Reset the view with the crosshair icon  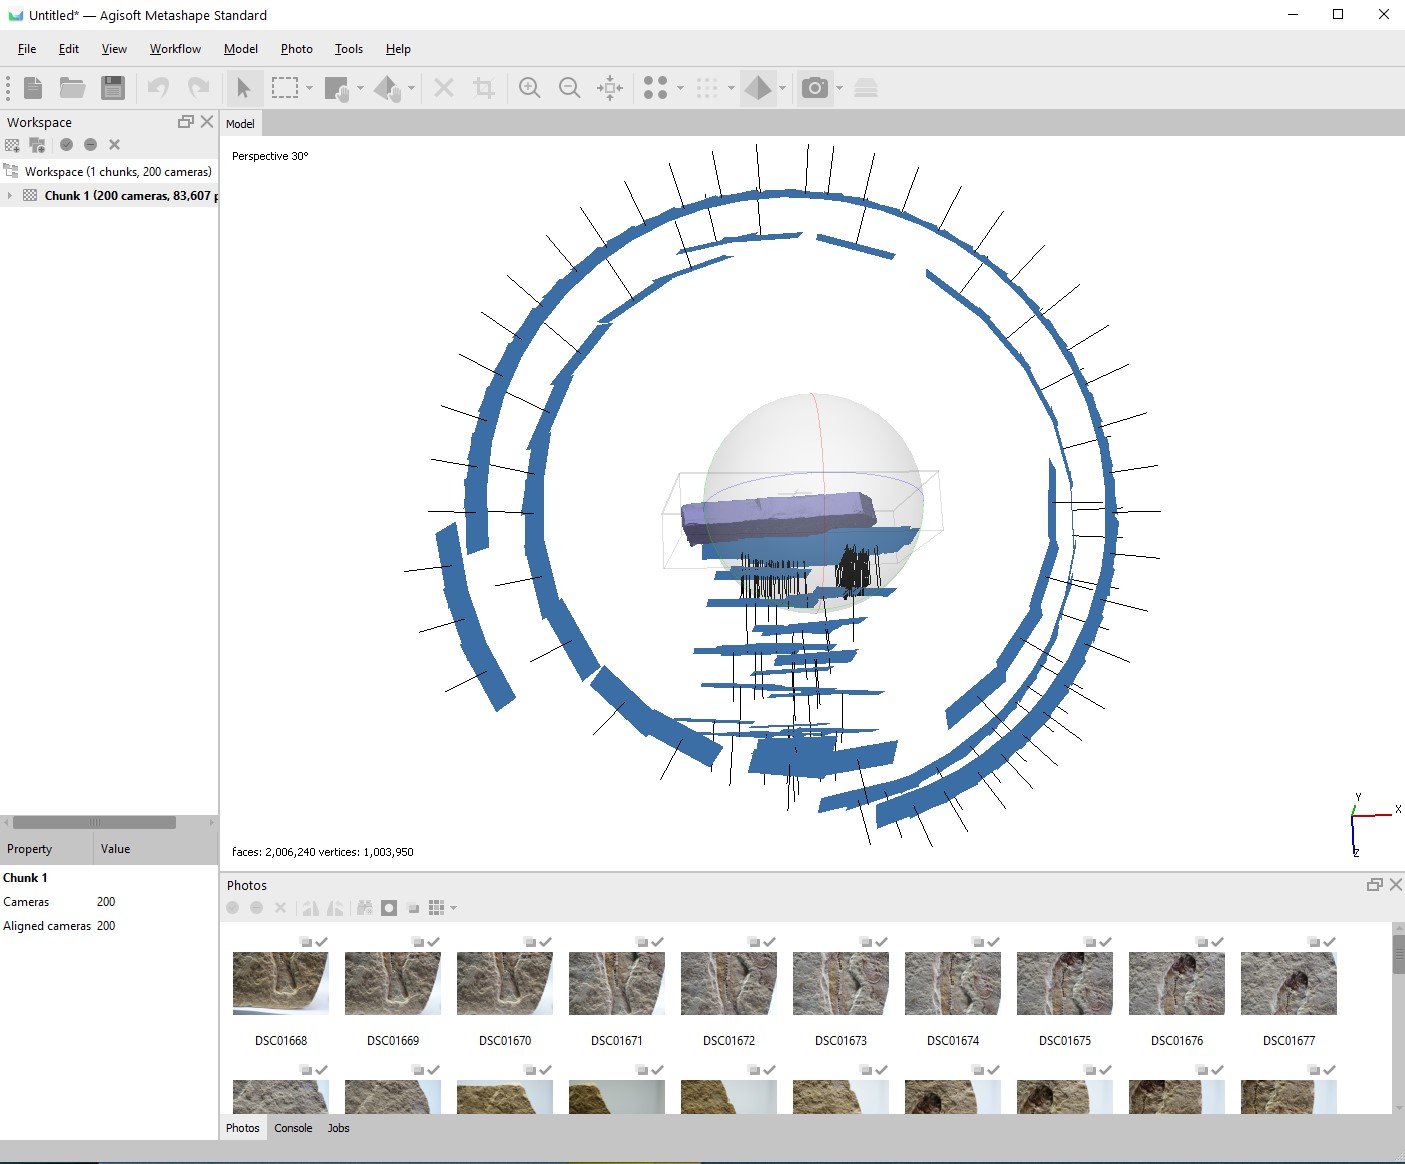pyautogui.click(x=610, y=88)
